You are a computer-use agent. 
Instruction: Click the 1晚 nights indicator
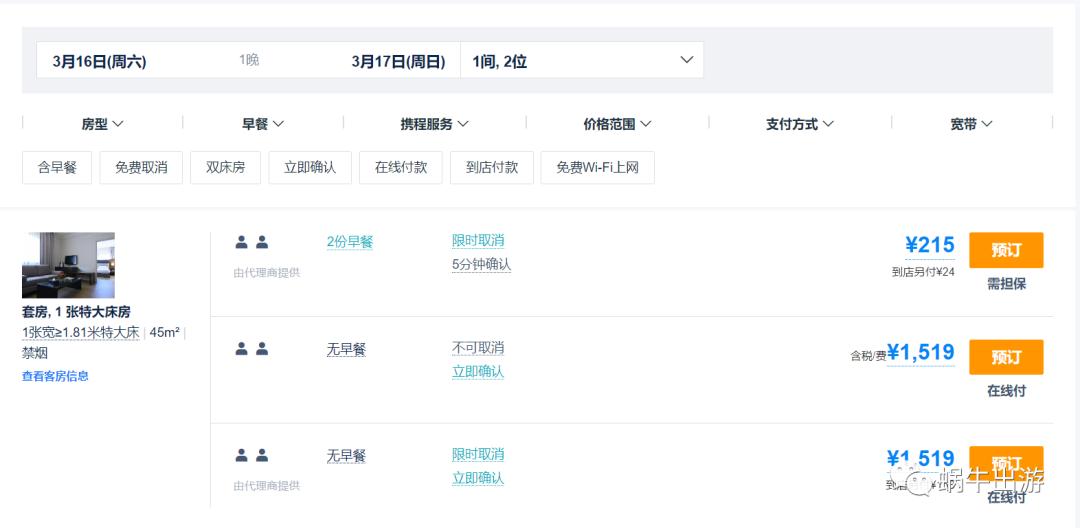249,61
